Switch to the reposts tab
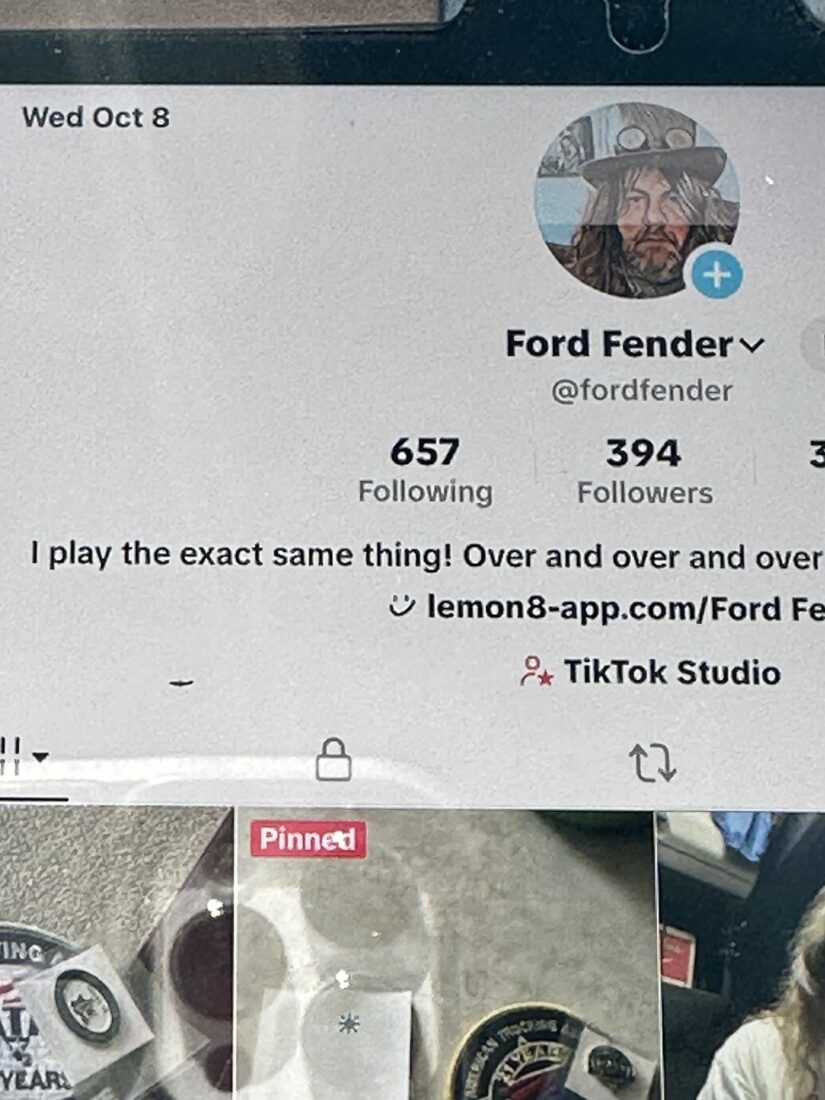The image size is (825, 1100). (x=652, y=763)
